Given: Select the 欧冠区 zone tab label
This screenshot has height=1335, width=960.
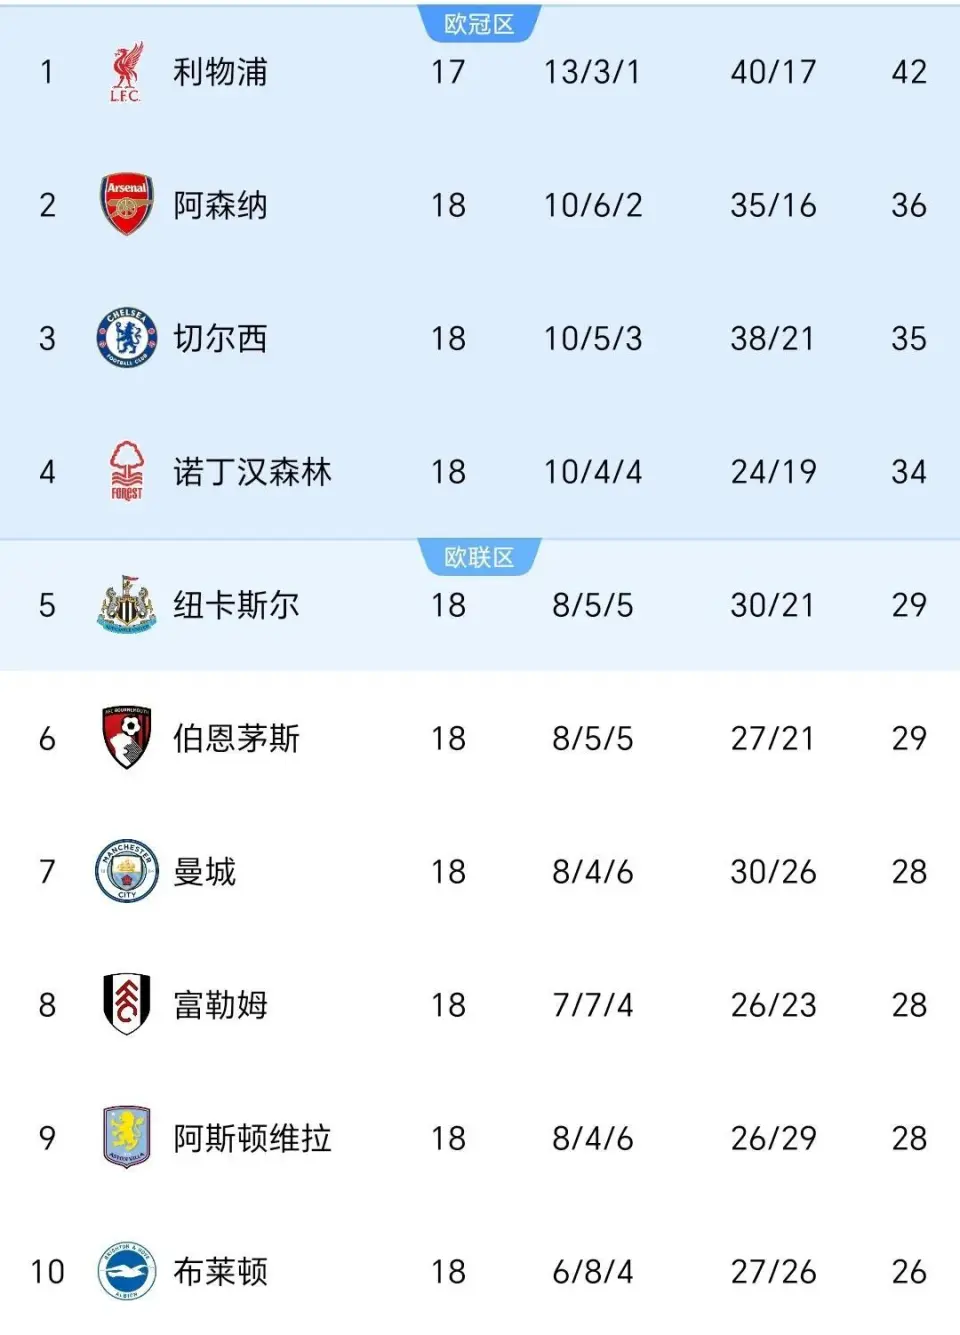Looking at the screenshot, I should click(479, 24).
